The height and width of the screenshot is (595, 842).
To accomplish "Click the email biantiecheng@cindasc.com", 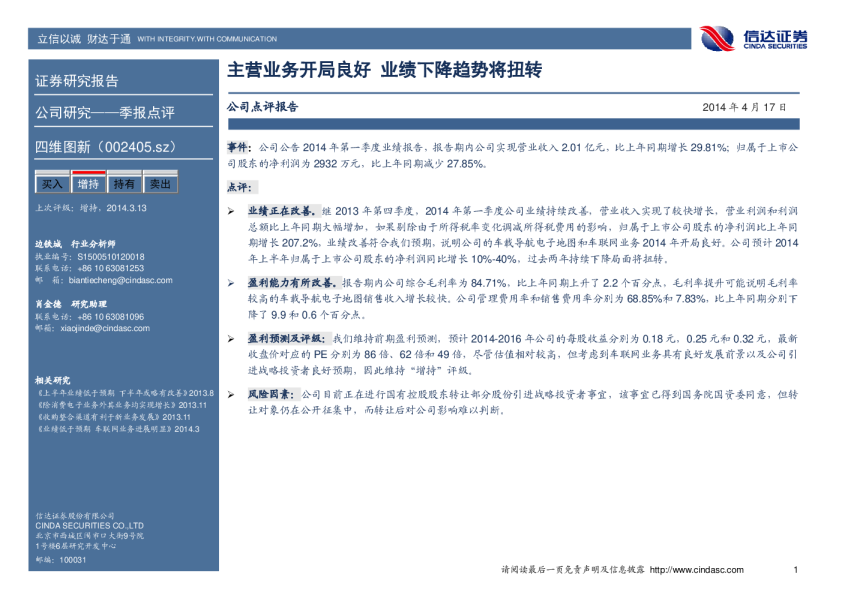I will (x=120, y=281).
